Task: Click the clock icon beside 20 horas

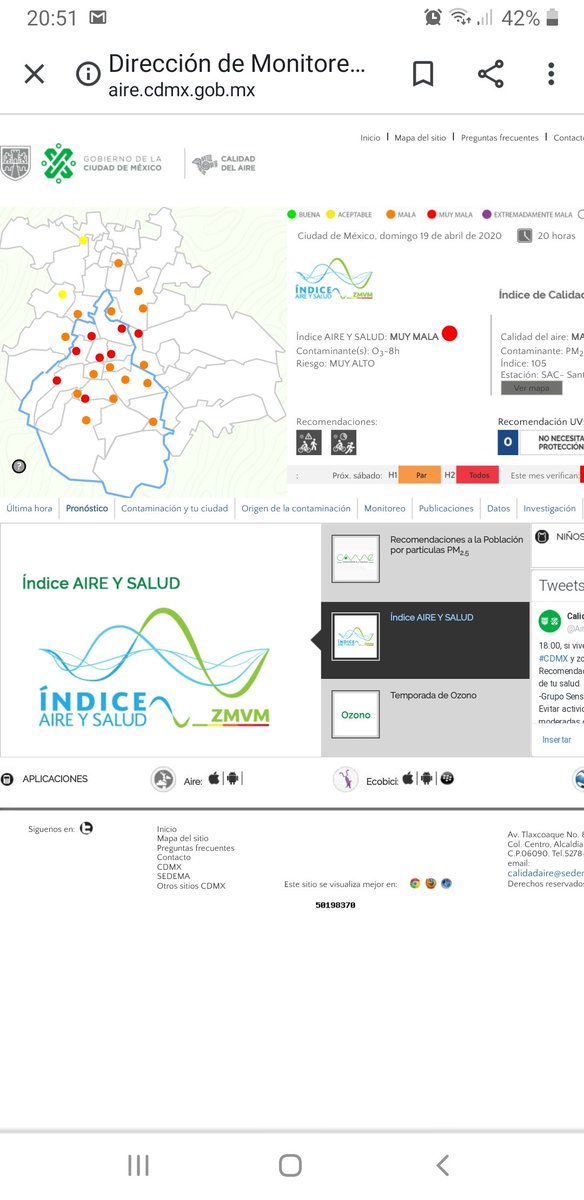Action: point(525,236)
